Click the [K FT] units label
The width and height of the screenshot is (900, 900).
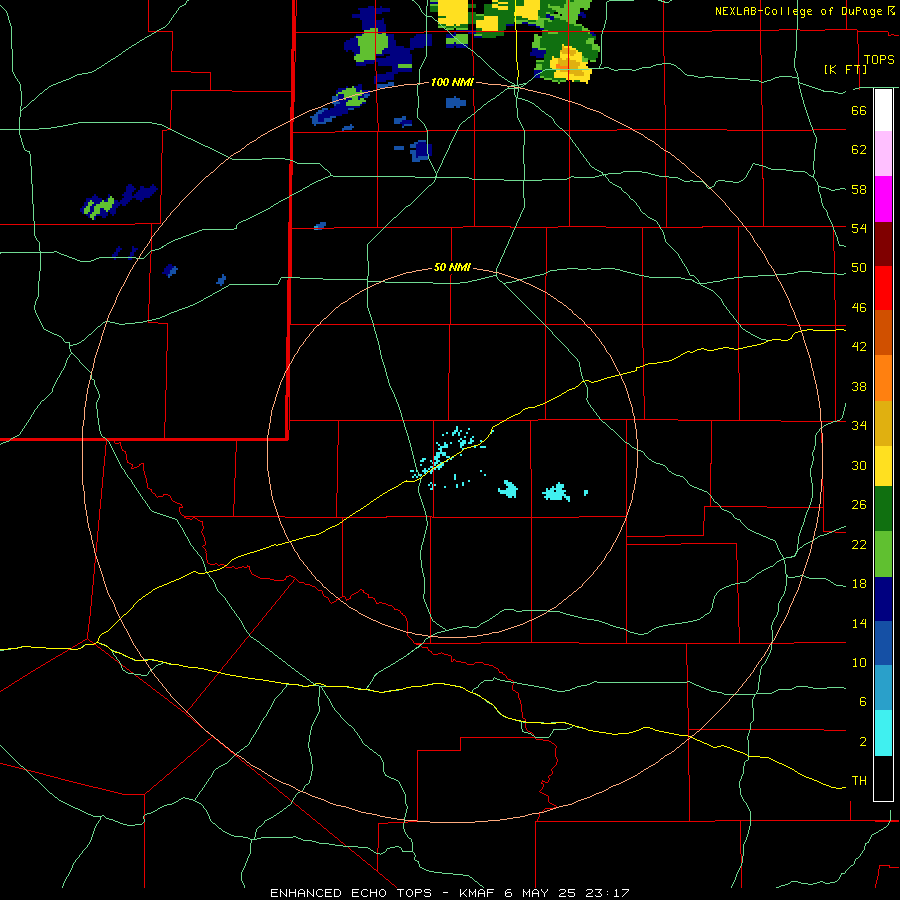coord(845,70)
